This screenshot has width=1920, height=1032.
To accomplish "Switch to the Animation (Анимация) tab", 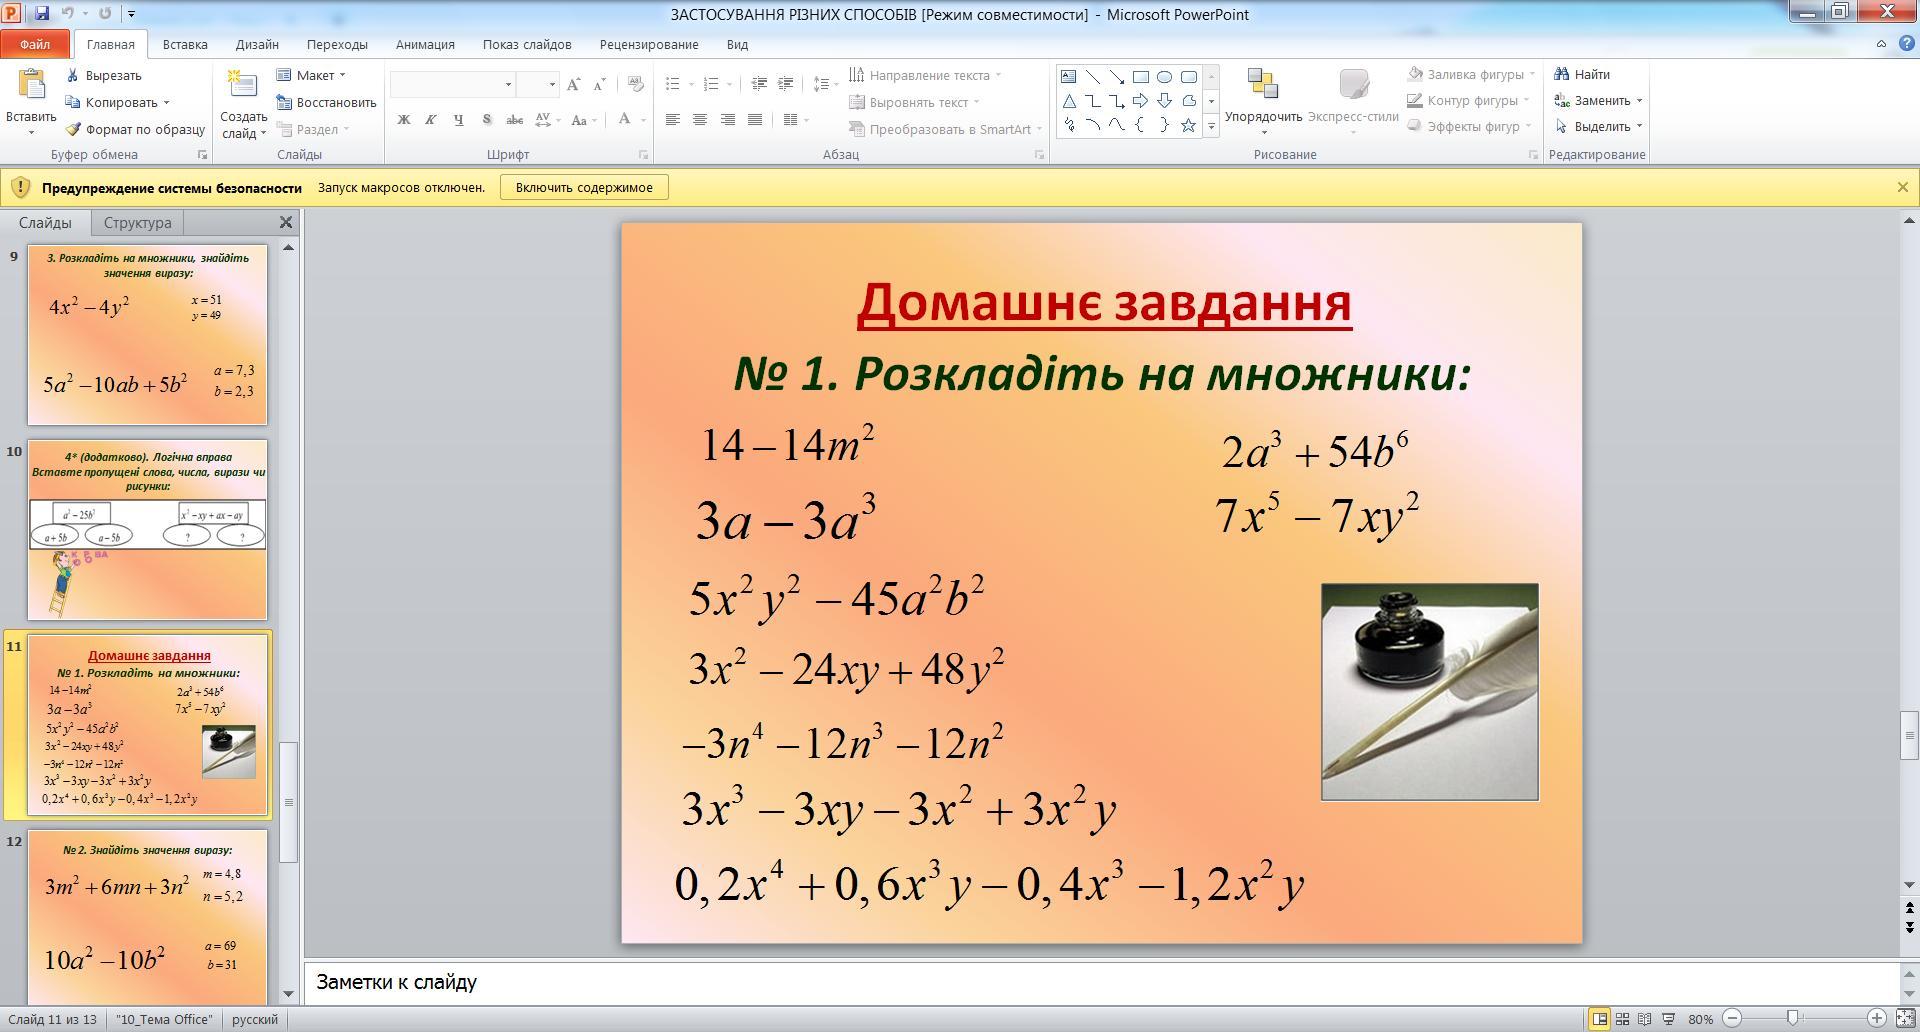I will pyautogui.click(x=425, y=44).
